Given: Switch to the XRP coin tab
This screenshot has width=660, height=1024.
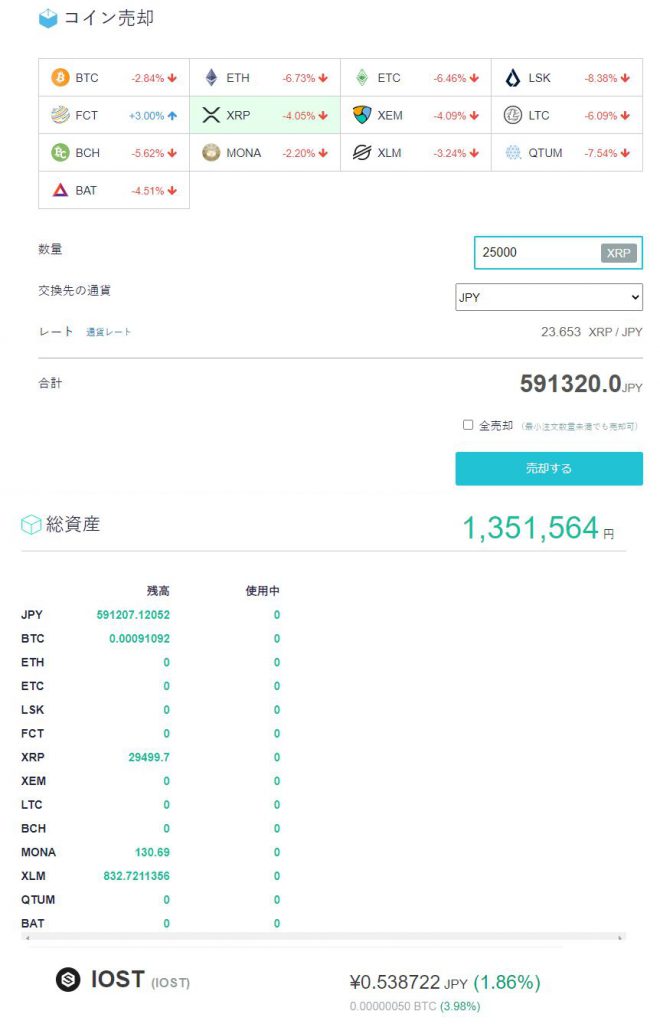Looking at the screenshot, I should pos(264,115).
